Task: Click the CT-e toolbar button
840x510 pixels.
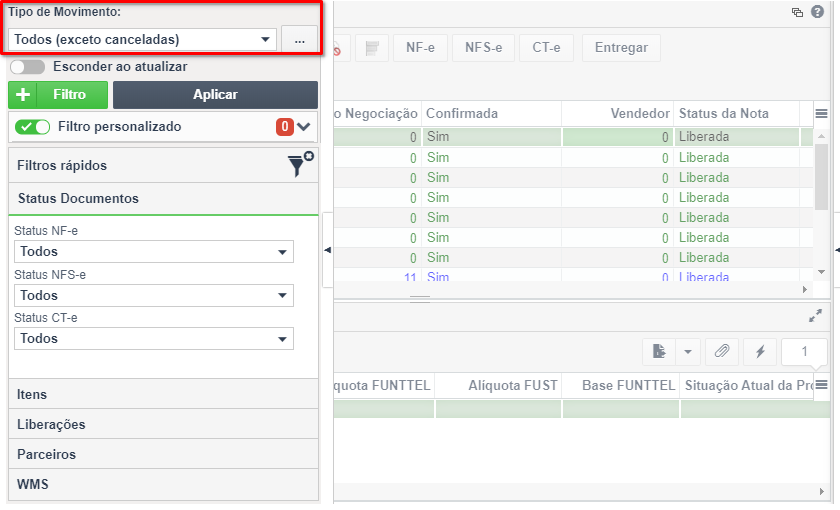Action: click(546, 48)
